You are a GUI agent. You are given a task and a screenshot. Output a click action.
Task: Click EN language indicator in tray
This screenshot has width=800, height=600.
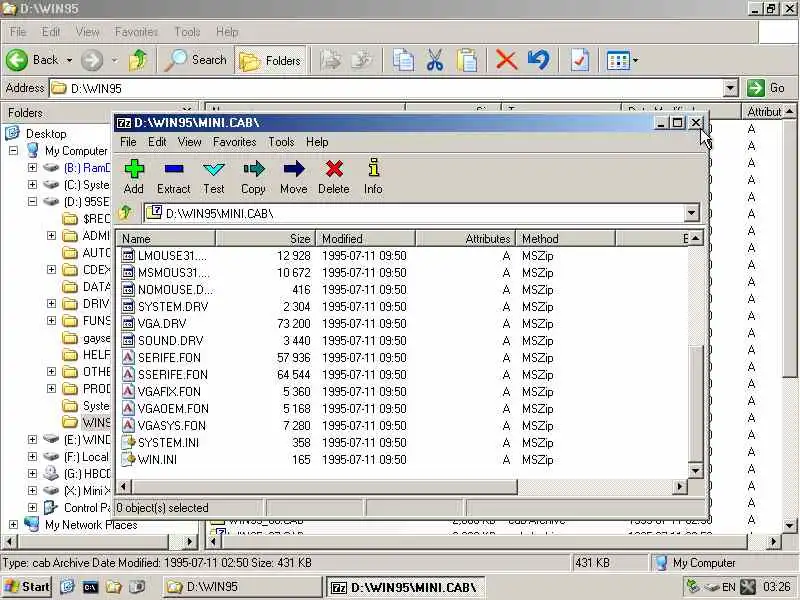pos(729,587)
